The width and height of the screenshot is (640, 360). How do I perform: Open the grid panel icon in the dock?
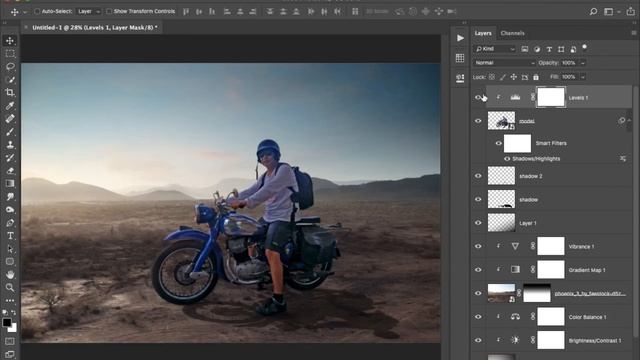(x=460, y=58)
